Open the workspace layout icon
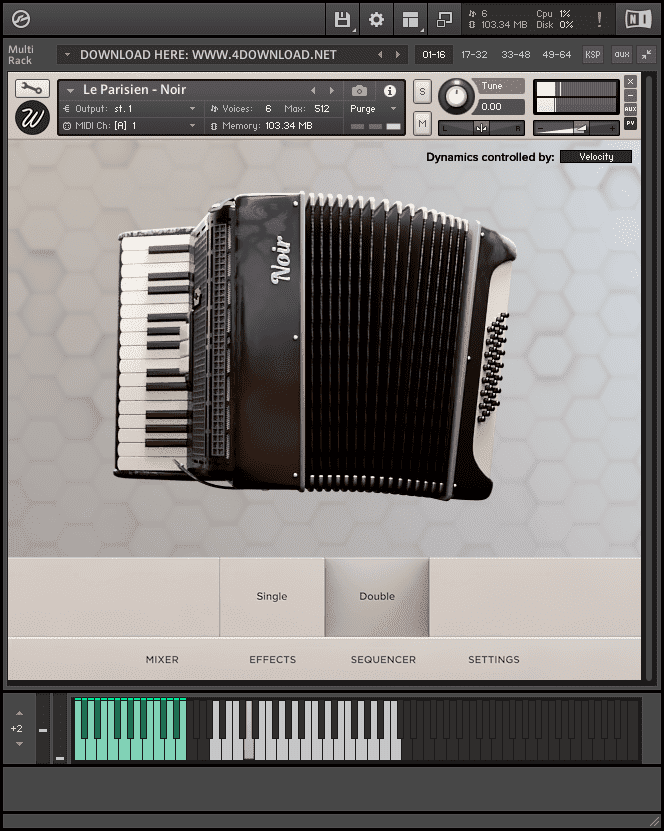664x831 pixels. (410, 19)
